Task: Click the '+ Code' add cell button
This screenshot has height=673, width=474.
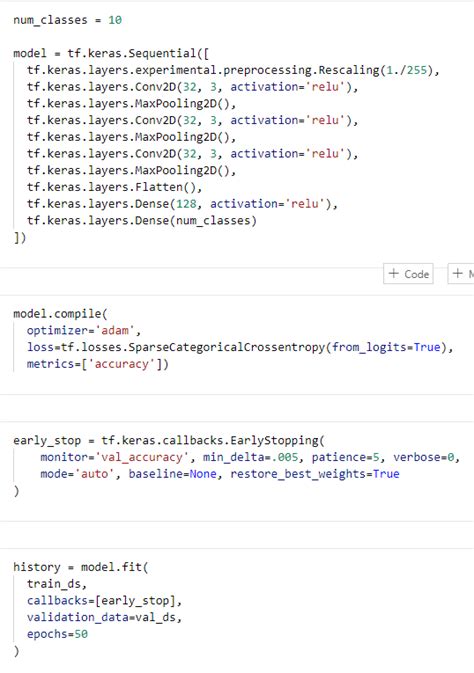Action: tap(408, 274)
